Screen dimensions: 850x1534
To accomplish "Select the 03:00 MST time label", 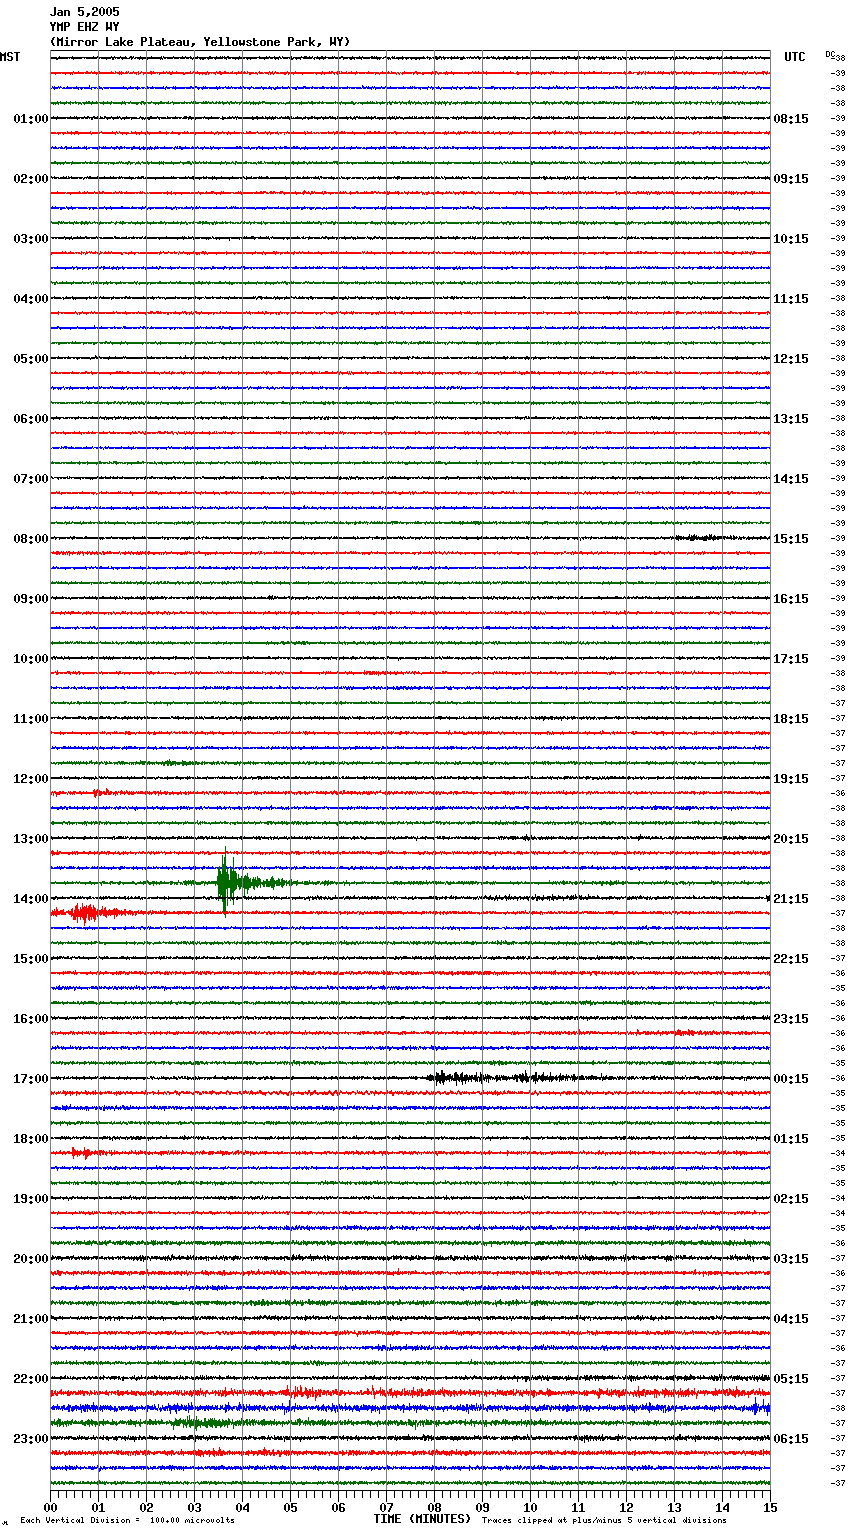I will point(31,239).
